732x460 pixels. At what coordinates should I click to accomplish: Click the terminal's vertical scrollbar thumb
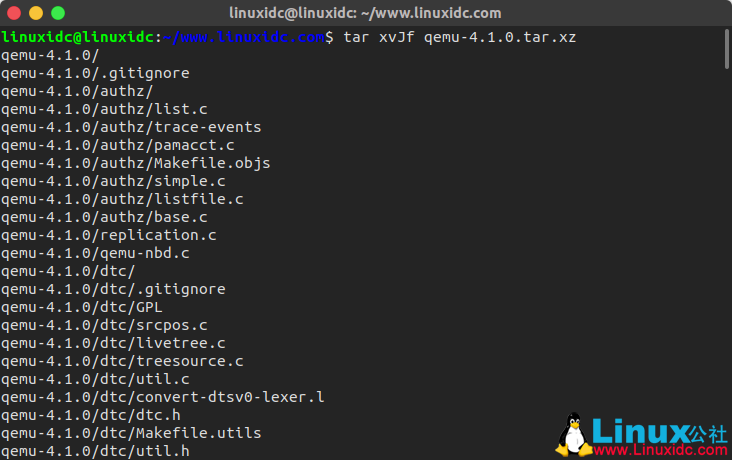[x=726, y=49]
